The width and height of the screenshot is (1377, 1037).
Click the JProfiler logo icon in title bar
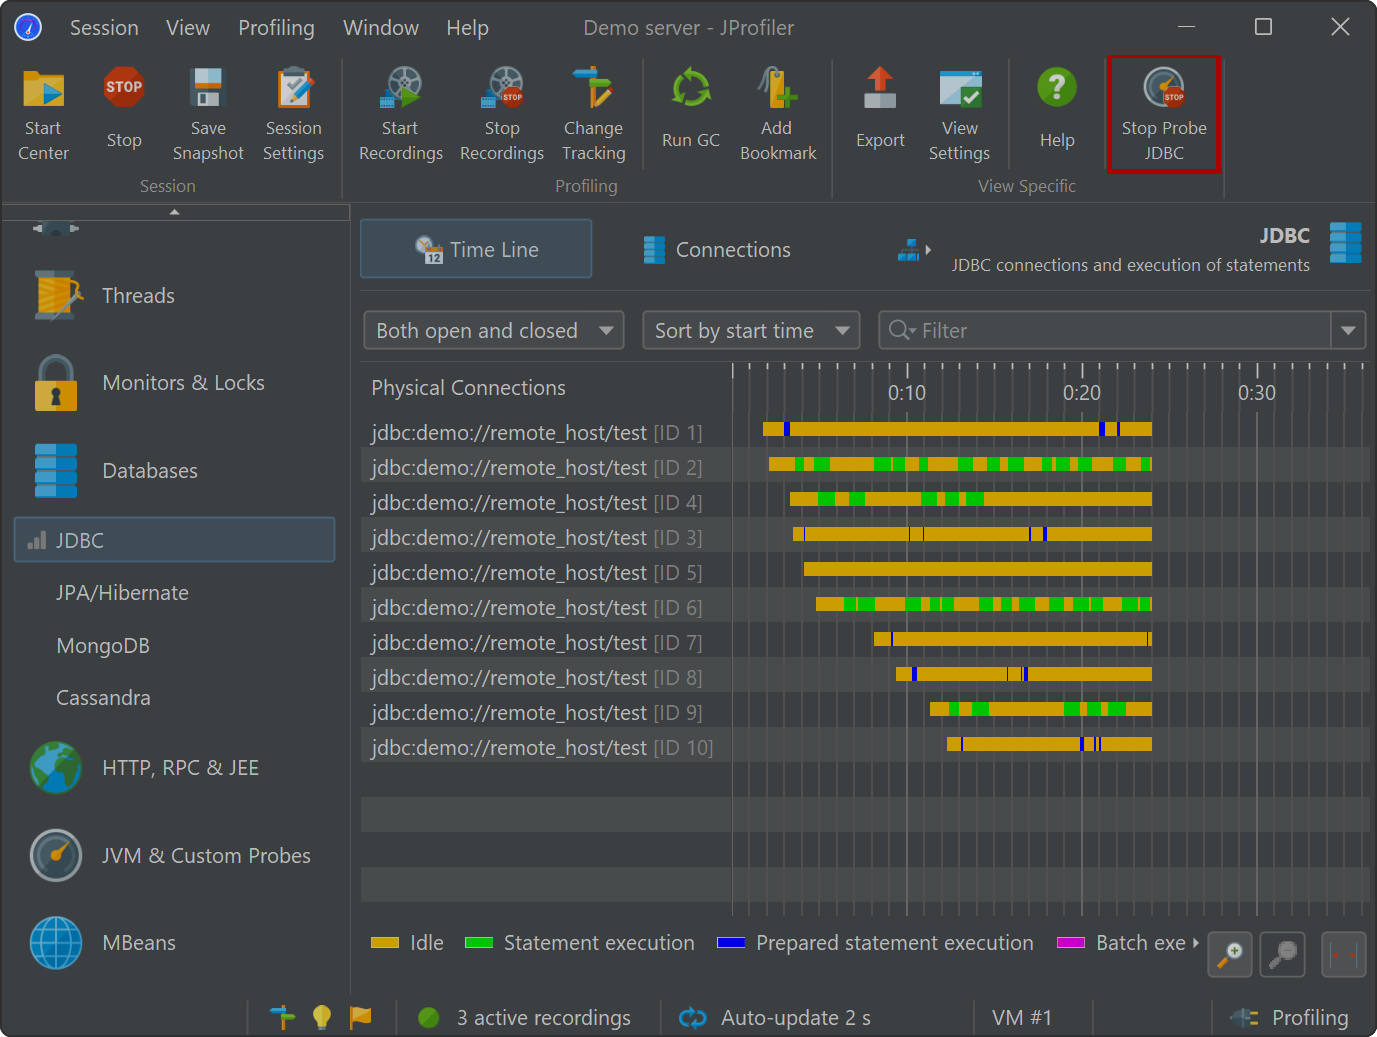tap(28, 27)
